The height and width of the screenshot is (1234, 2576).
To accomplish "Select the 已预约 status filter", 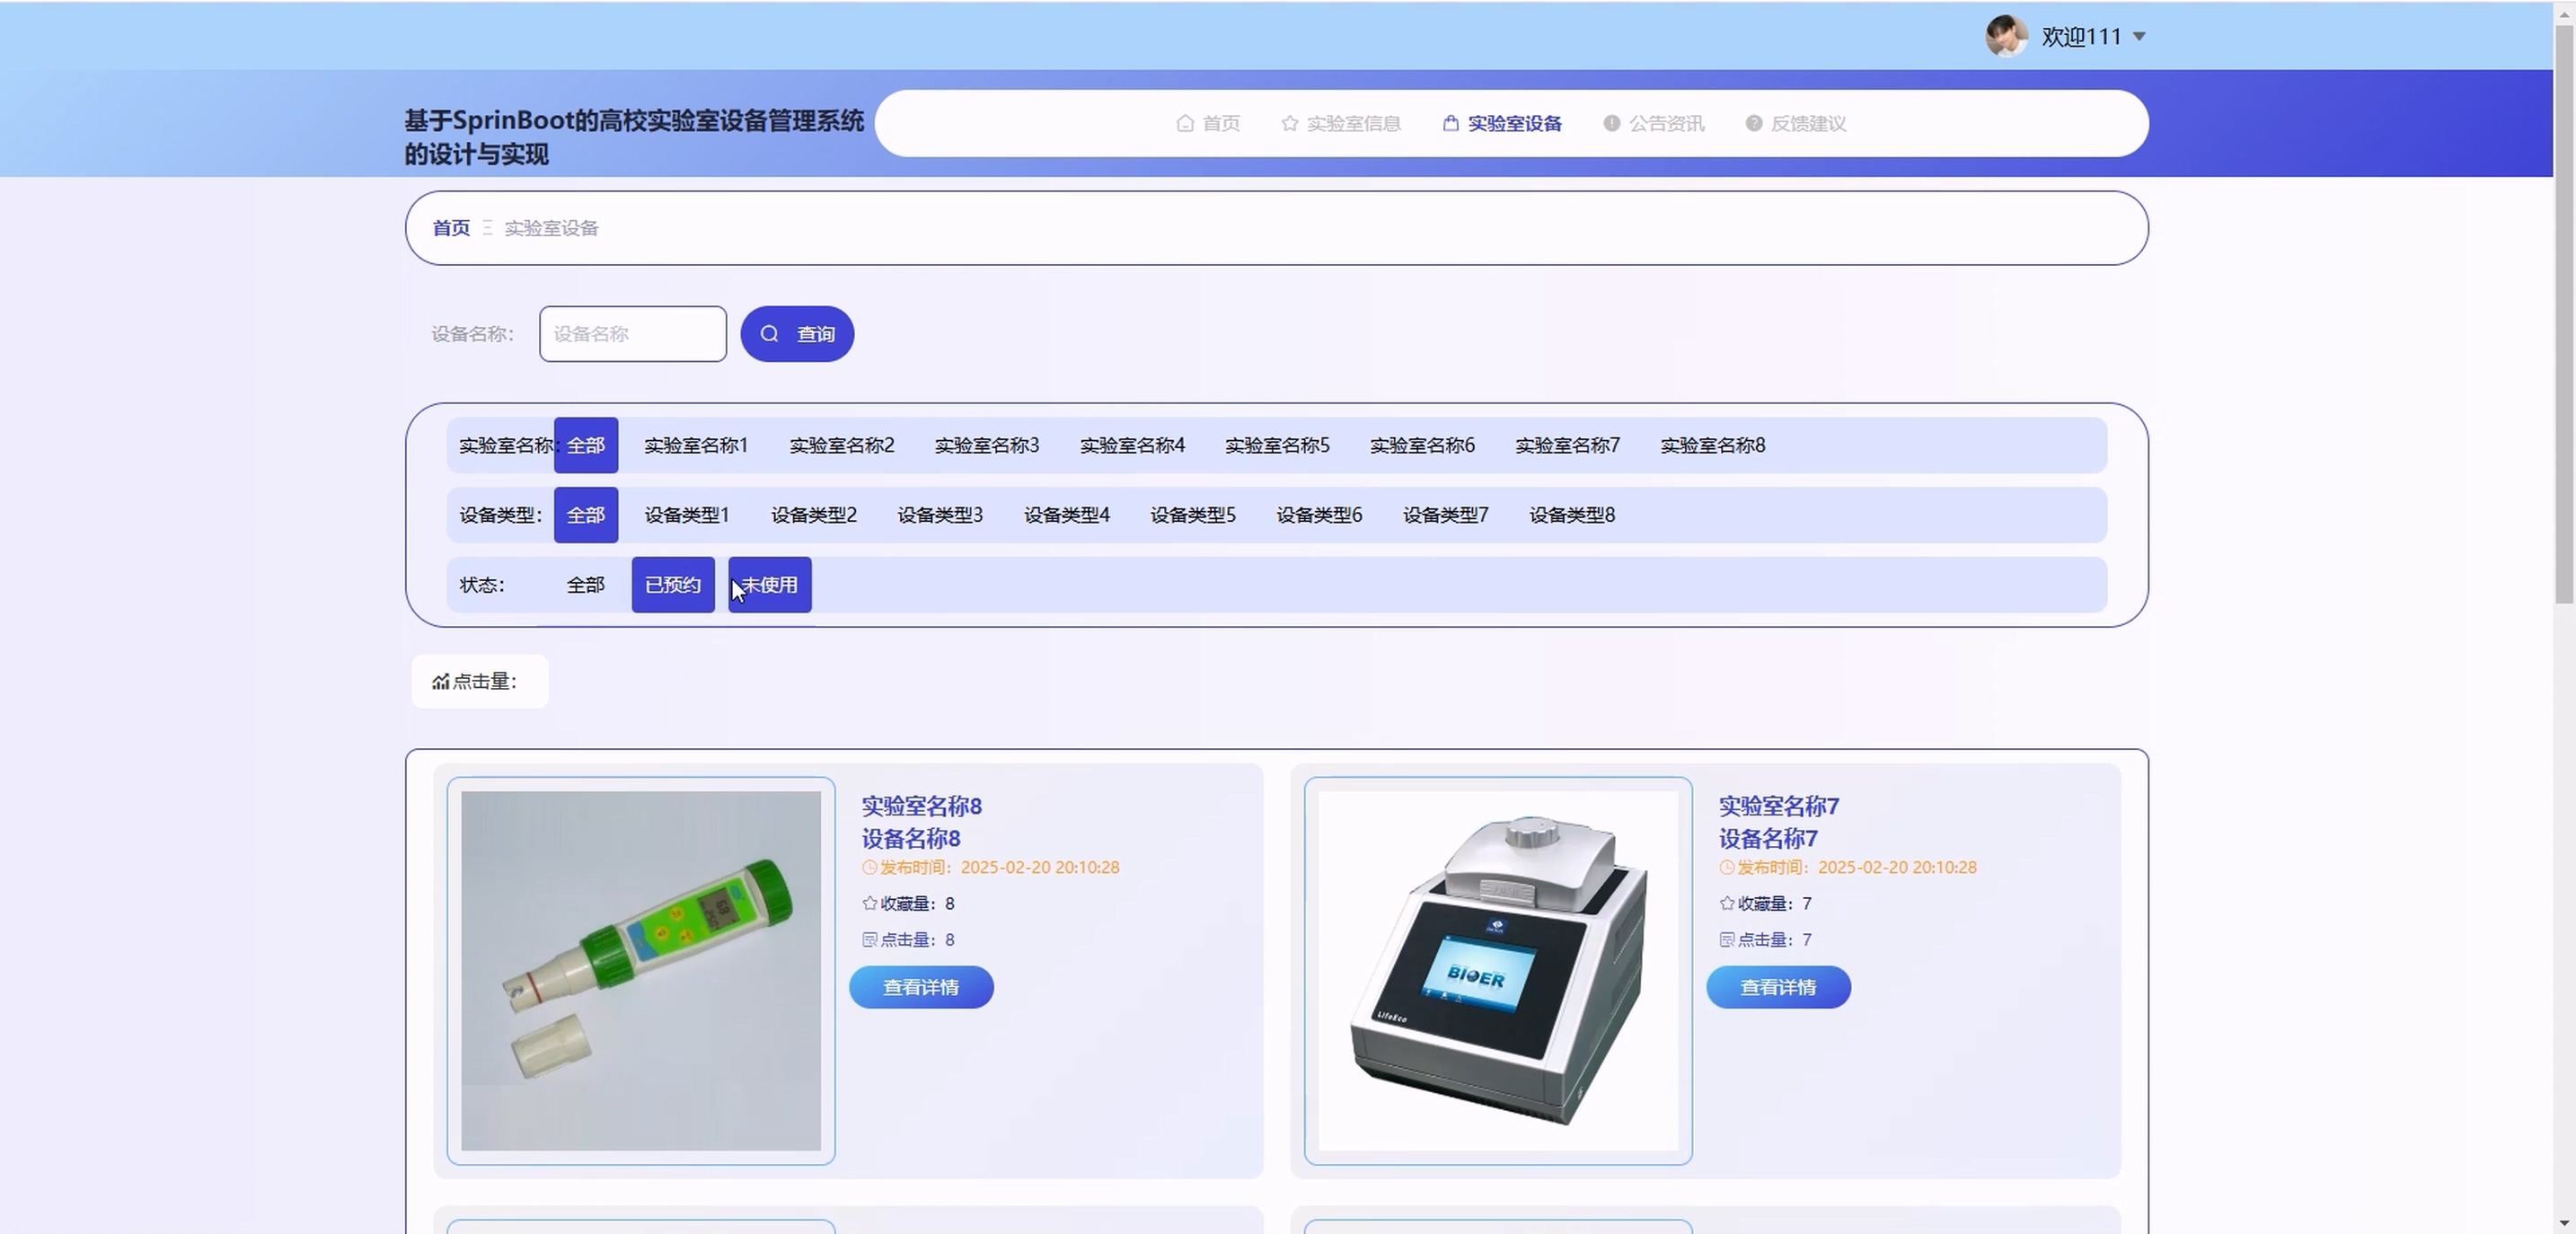I will (x=672, y=585).
